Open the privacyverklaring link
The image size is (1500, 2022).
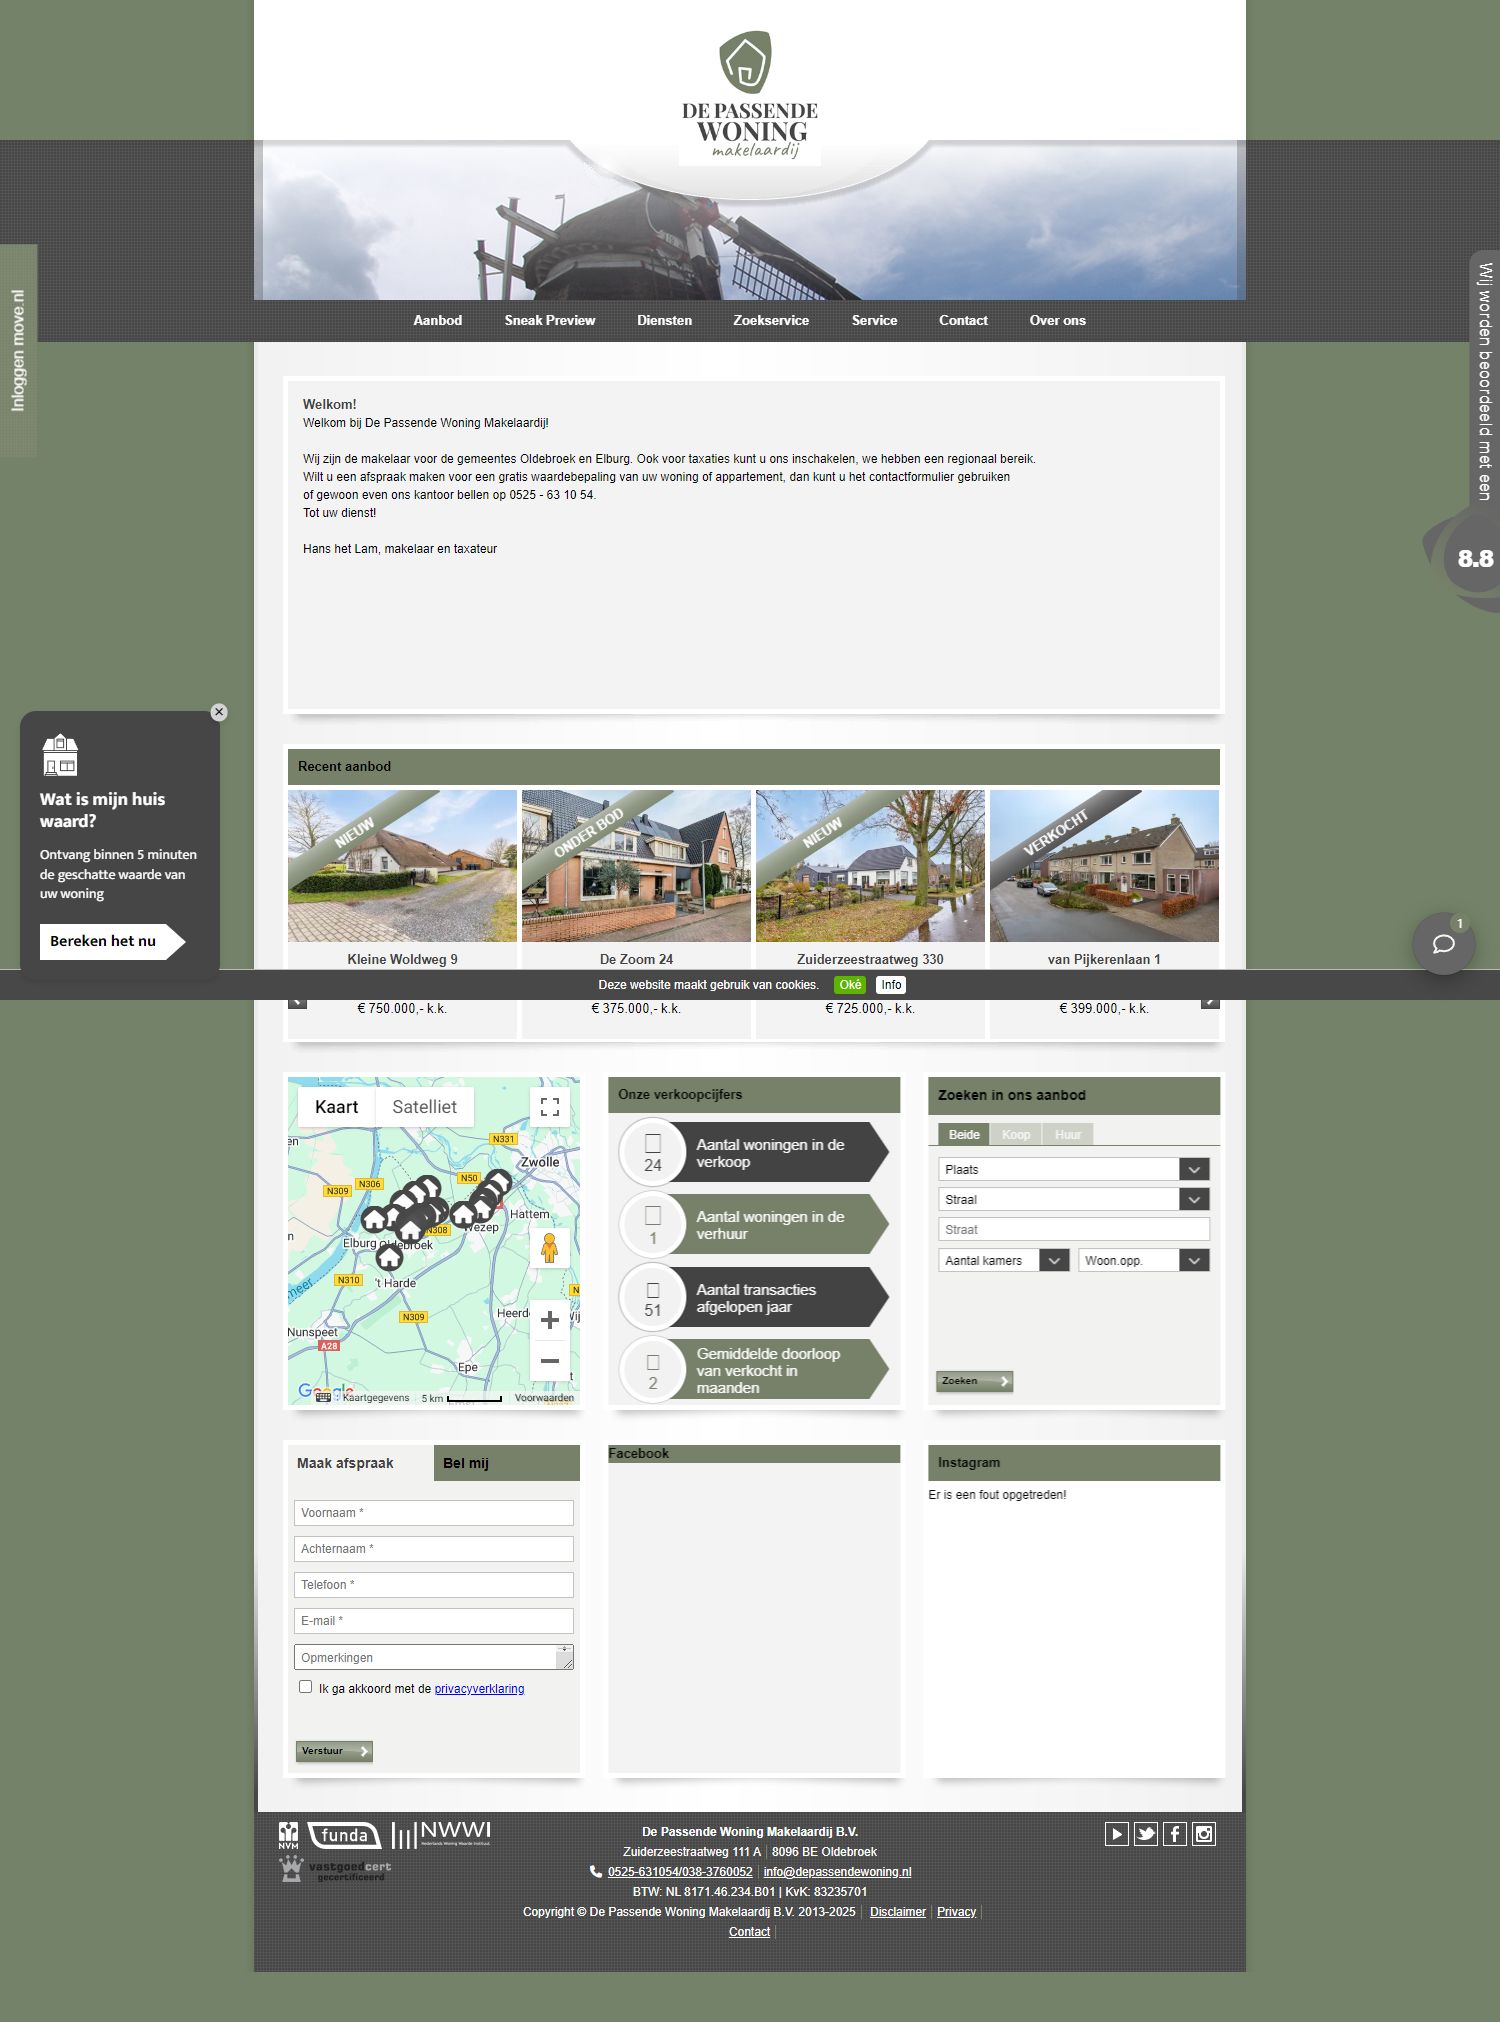(x=479, y=1689)
